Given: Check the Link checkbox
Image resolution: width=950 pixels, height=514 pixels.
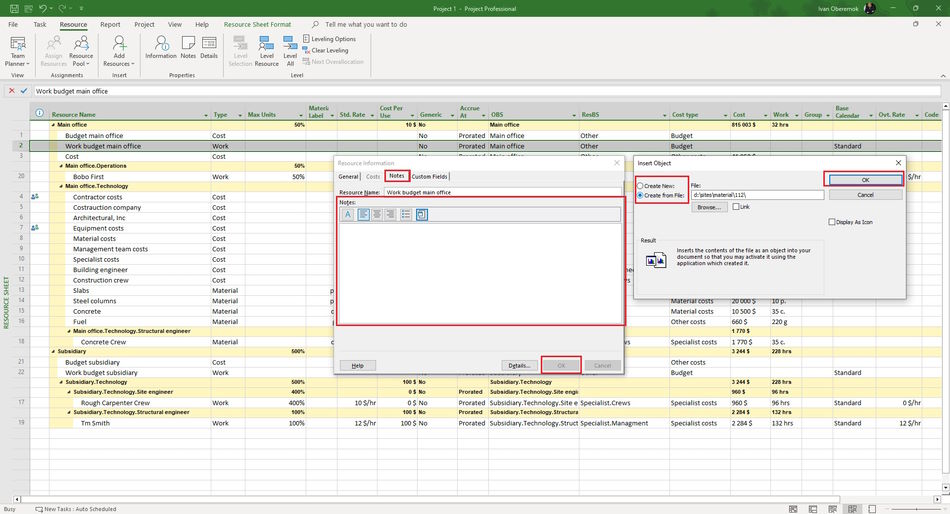Looking at the screenshot, I should 736,207.
